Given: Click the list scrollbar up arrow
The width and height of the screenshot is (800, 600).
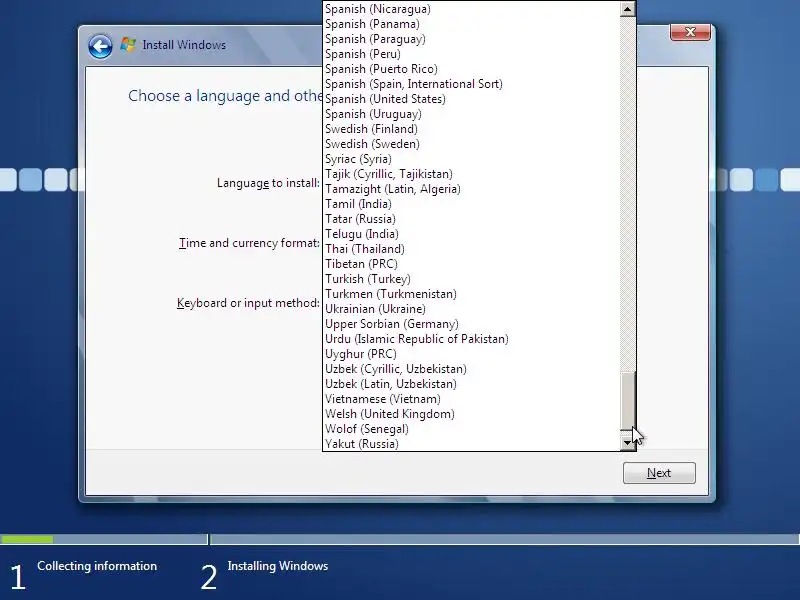Looking at the screenshot, I should [x=628, y=9].
